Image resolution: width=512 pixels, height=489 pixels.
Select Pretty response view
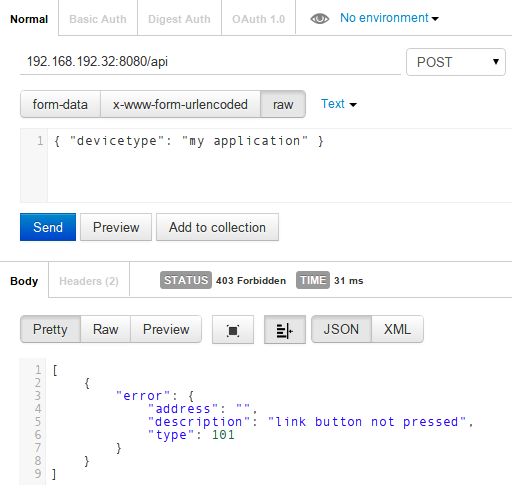[50, 329]
